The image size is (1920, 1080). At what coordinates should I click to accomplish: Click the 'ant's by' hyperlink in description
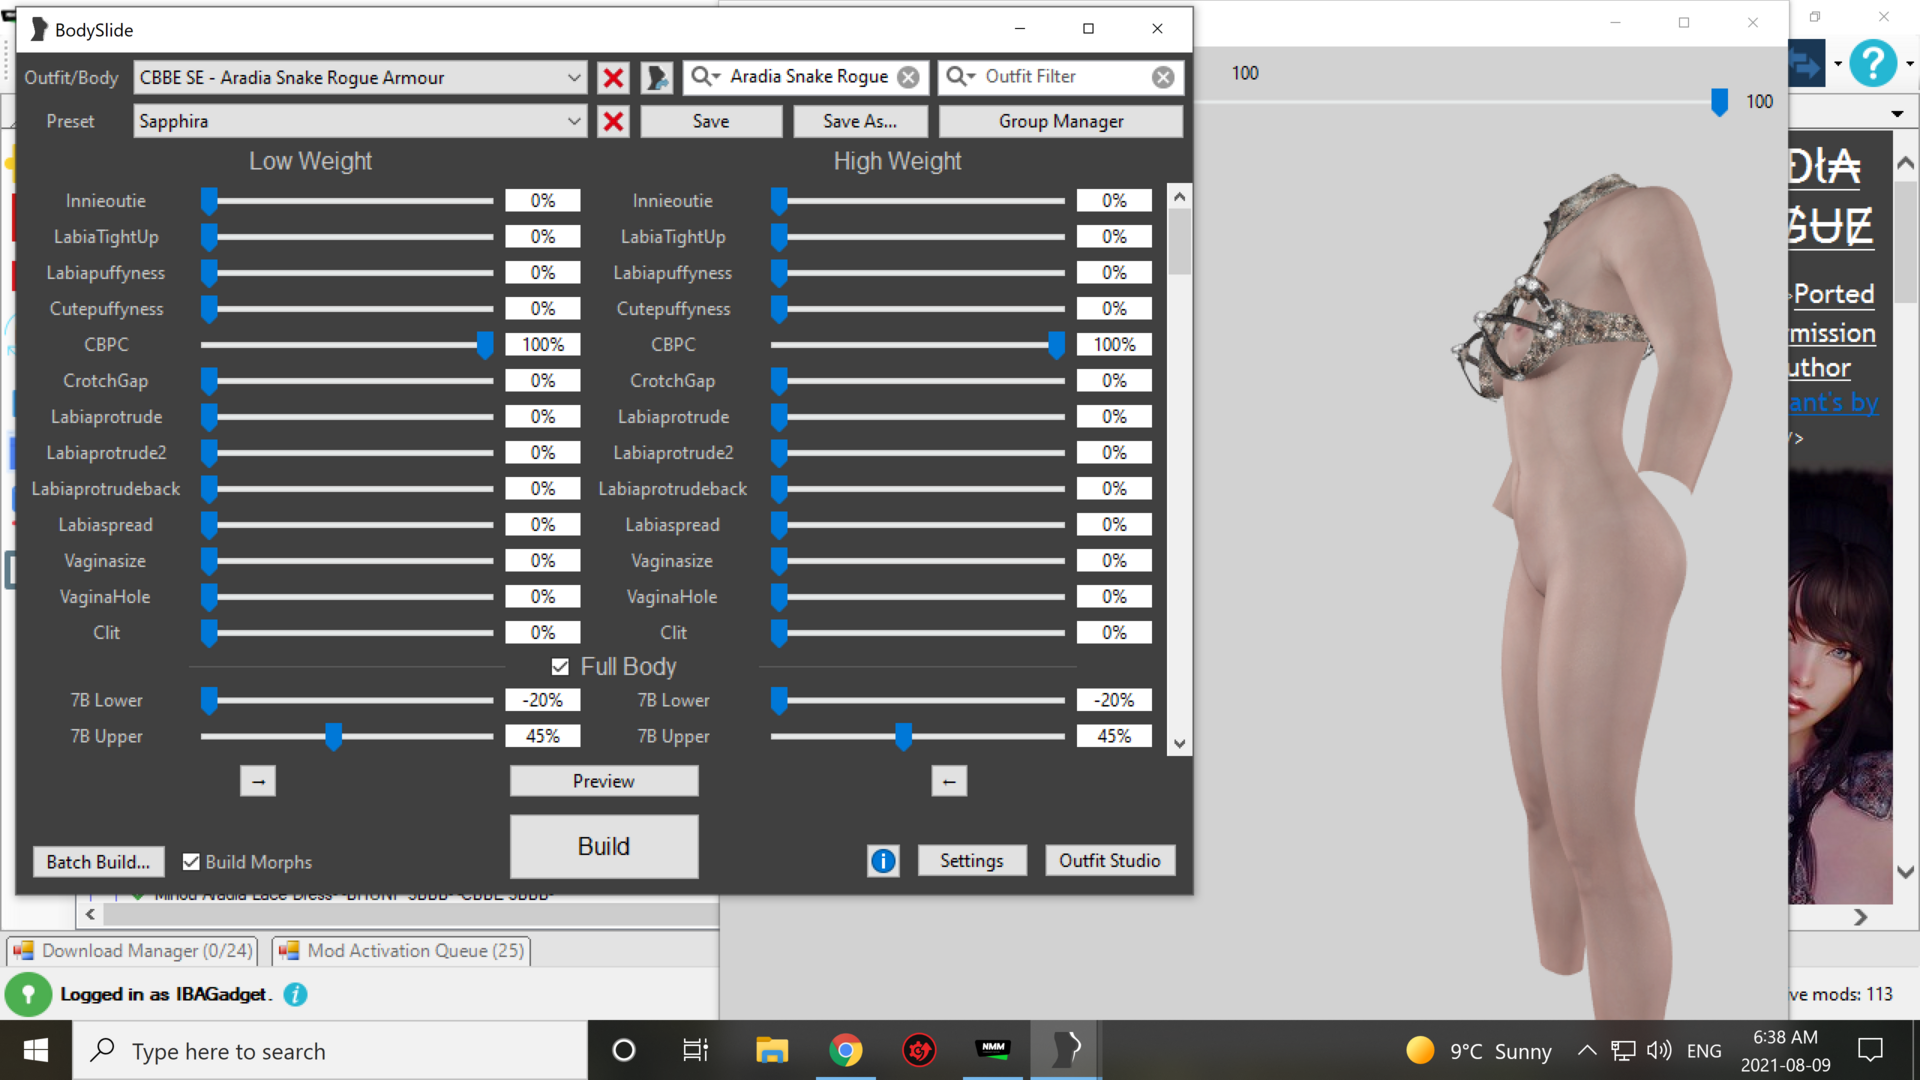(1834, 403)
